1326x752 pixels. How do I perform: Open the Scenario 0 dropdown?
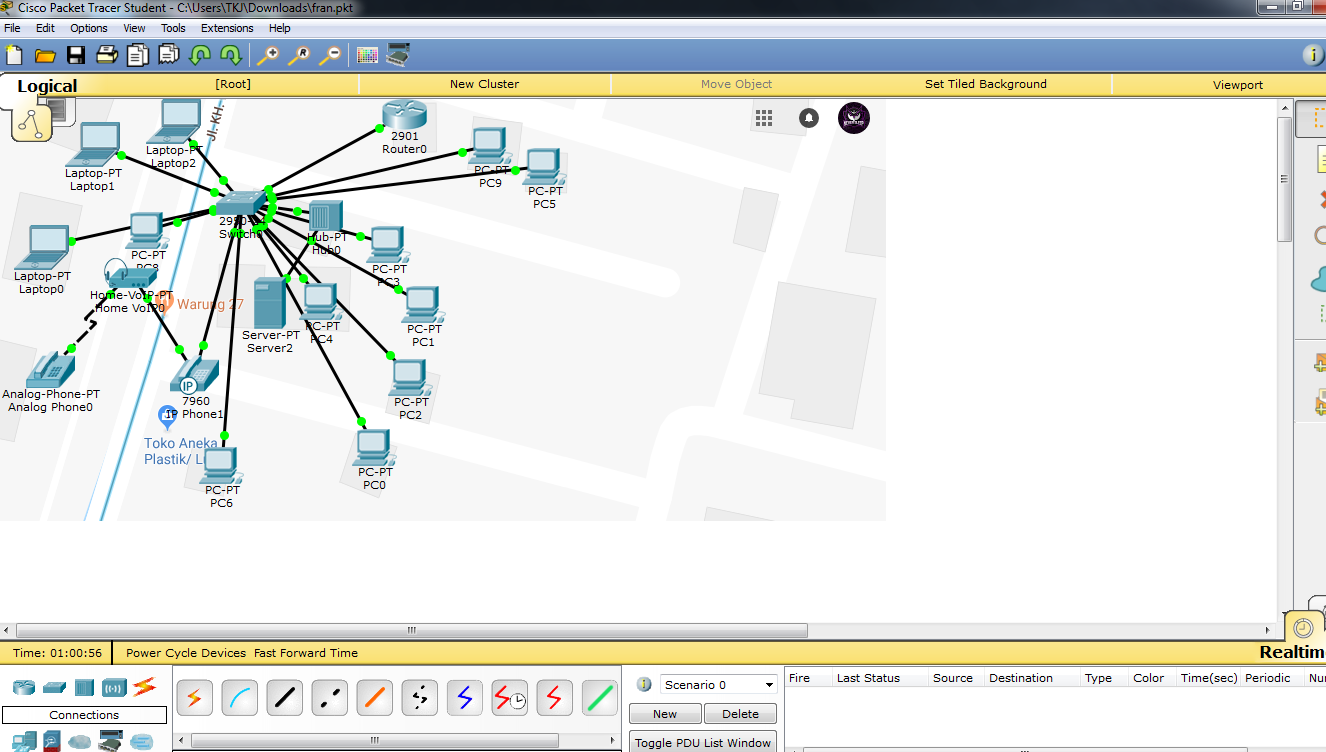coord(718,685)
